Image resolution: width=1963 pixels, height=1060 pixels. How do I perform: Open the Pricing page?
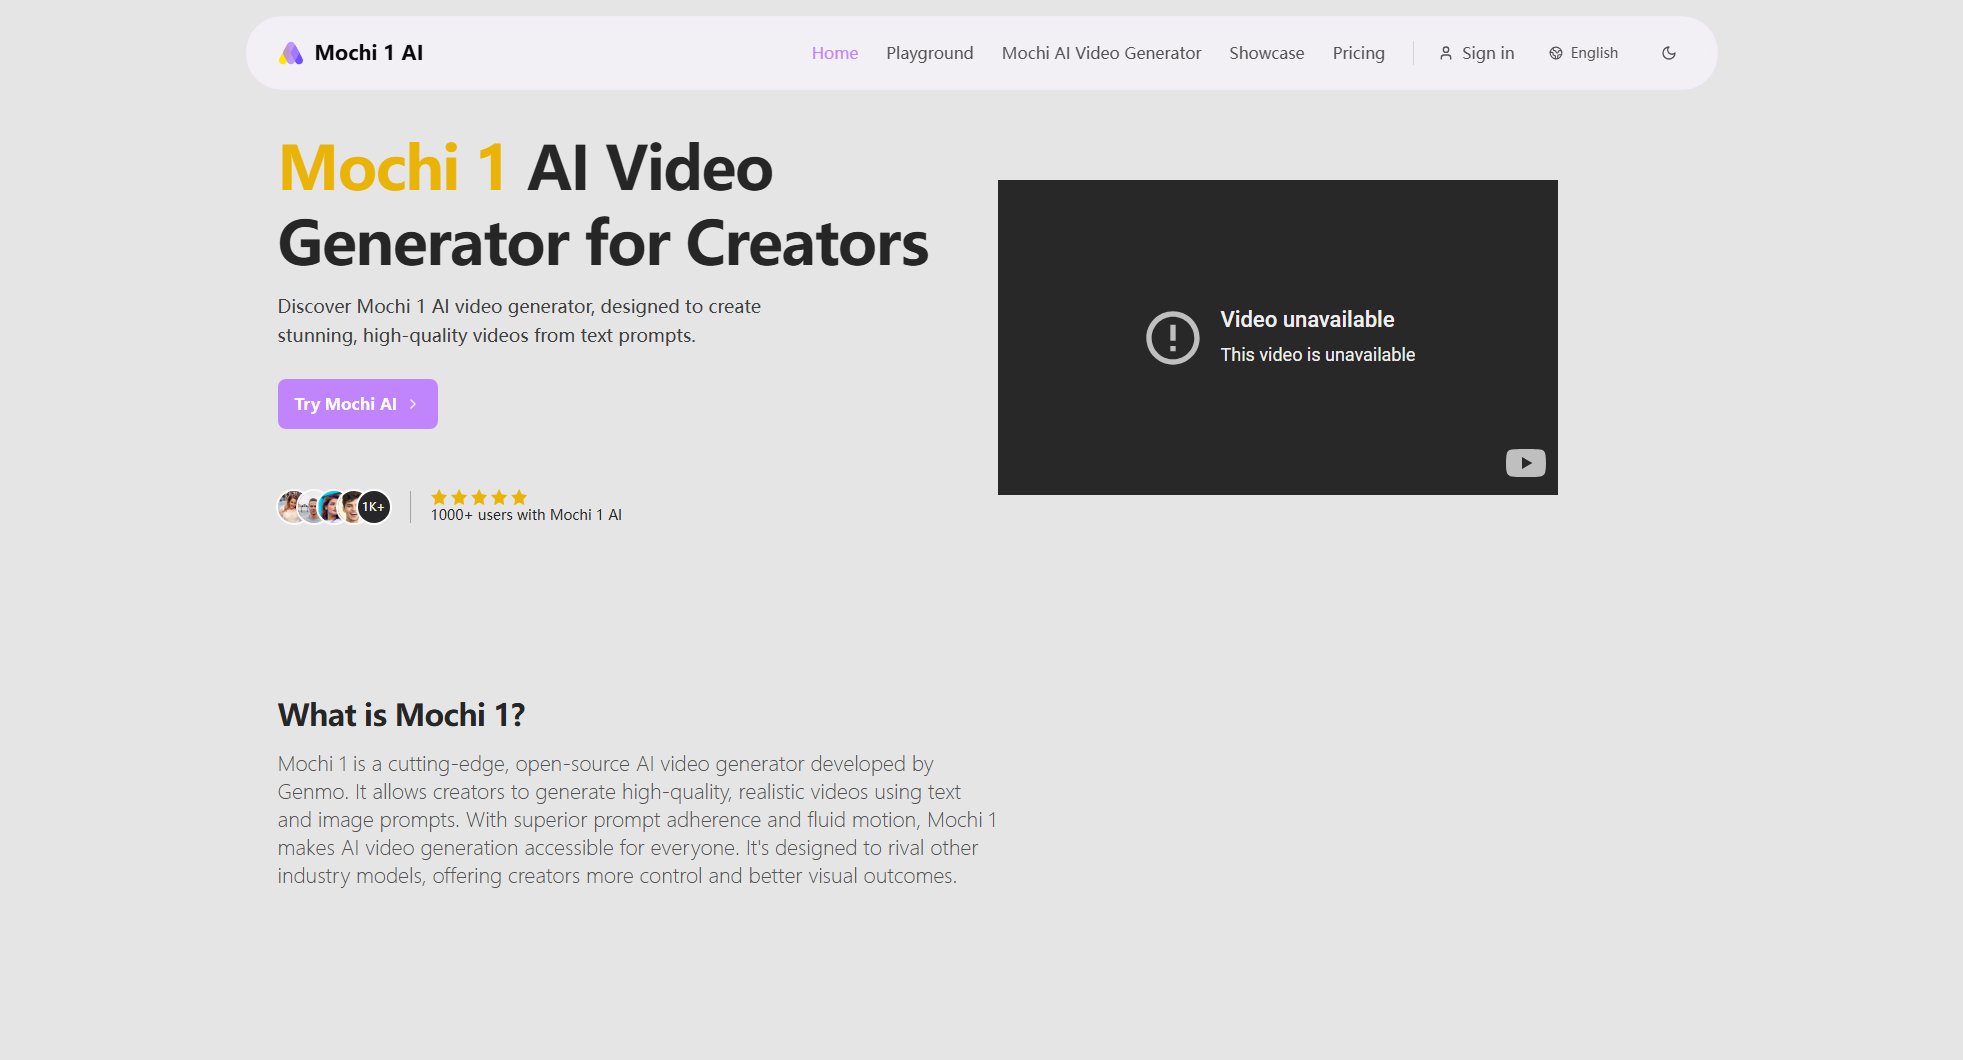point(1358,53)
